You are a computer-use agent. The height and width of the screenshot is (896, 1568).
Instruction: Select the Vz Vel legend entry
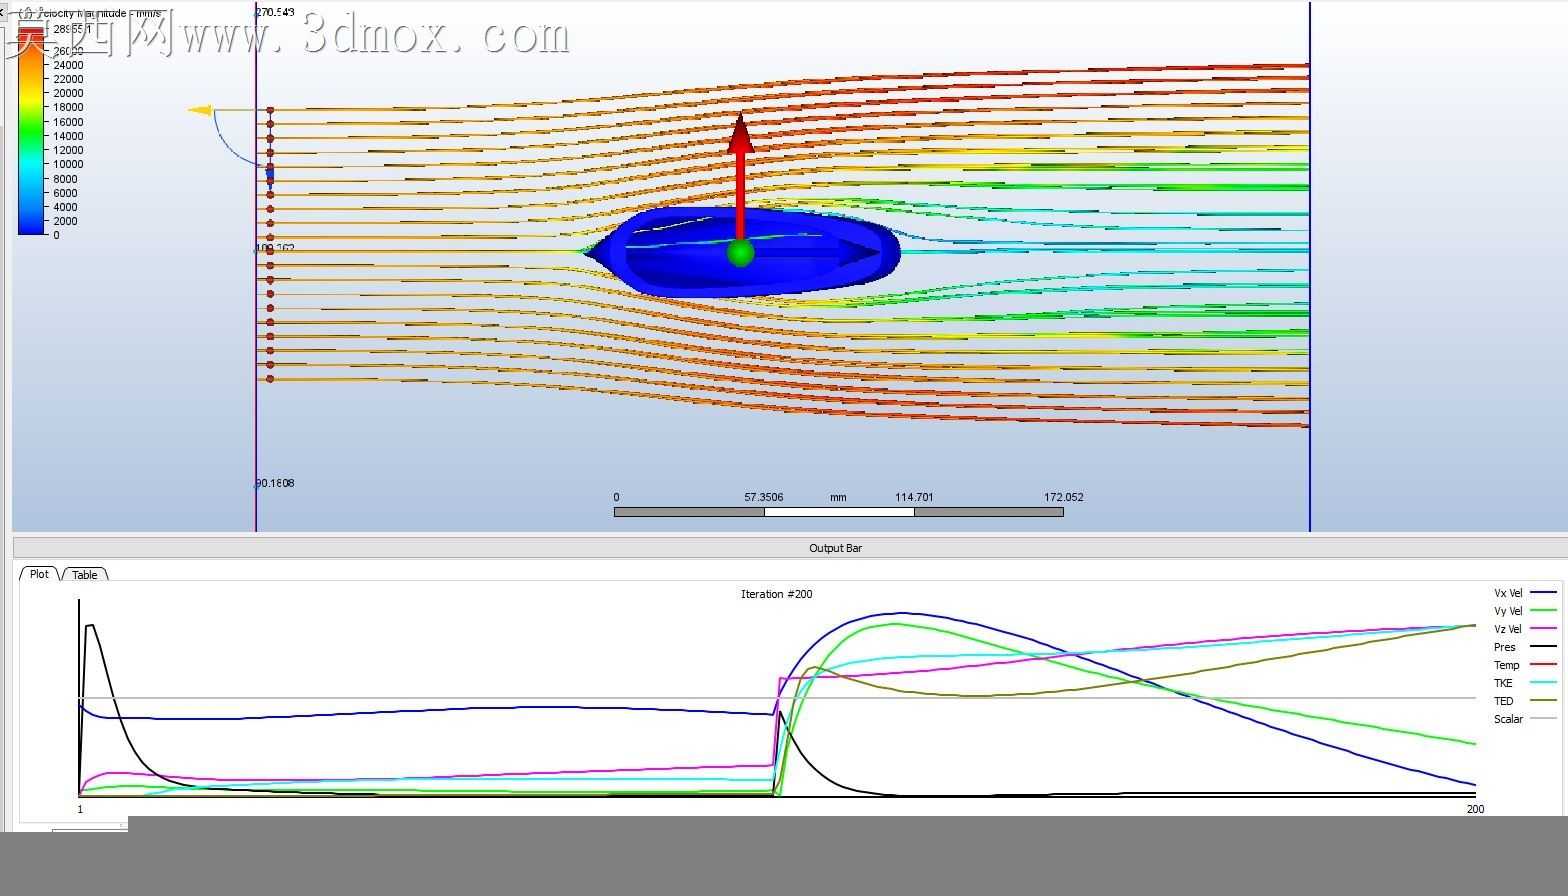coord(1525,629)
